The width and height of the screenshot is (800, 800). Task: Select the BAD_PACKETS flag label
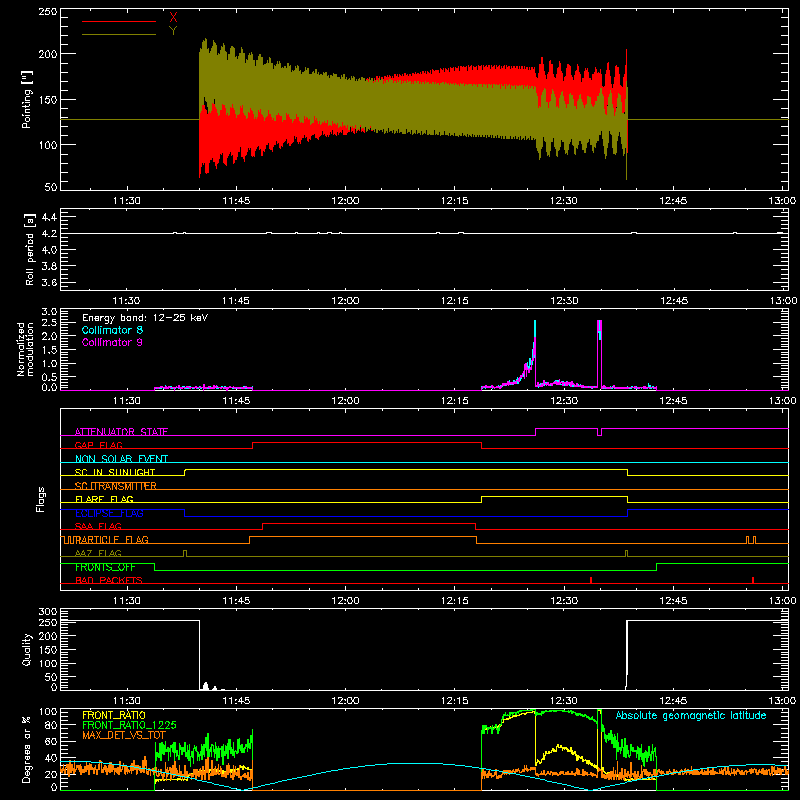coord(109,580)
